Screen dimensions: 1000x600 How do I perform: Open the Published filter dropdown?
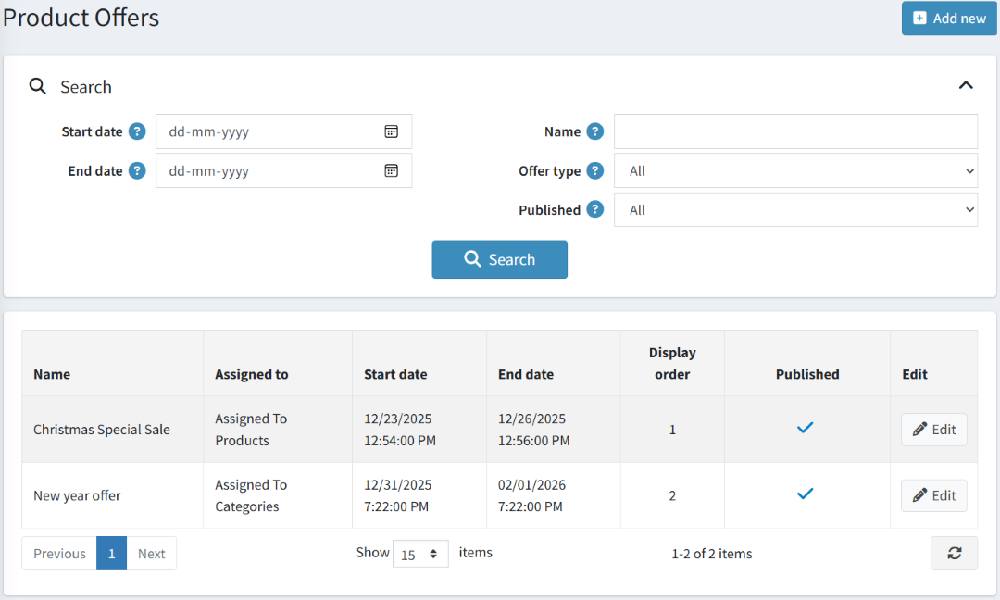(x=795, y=210)
